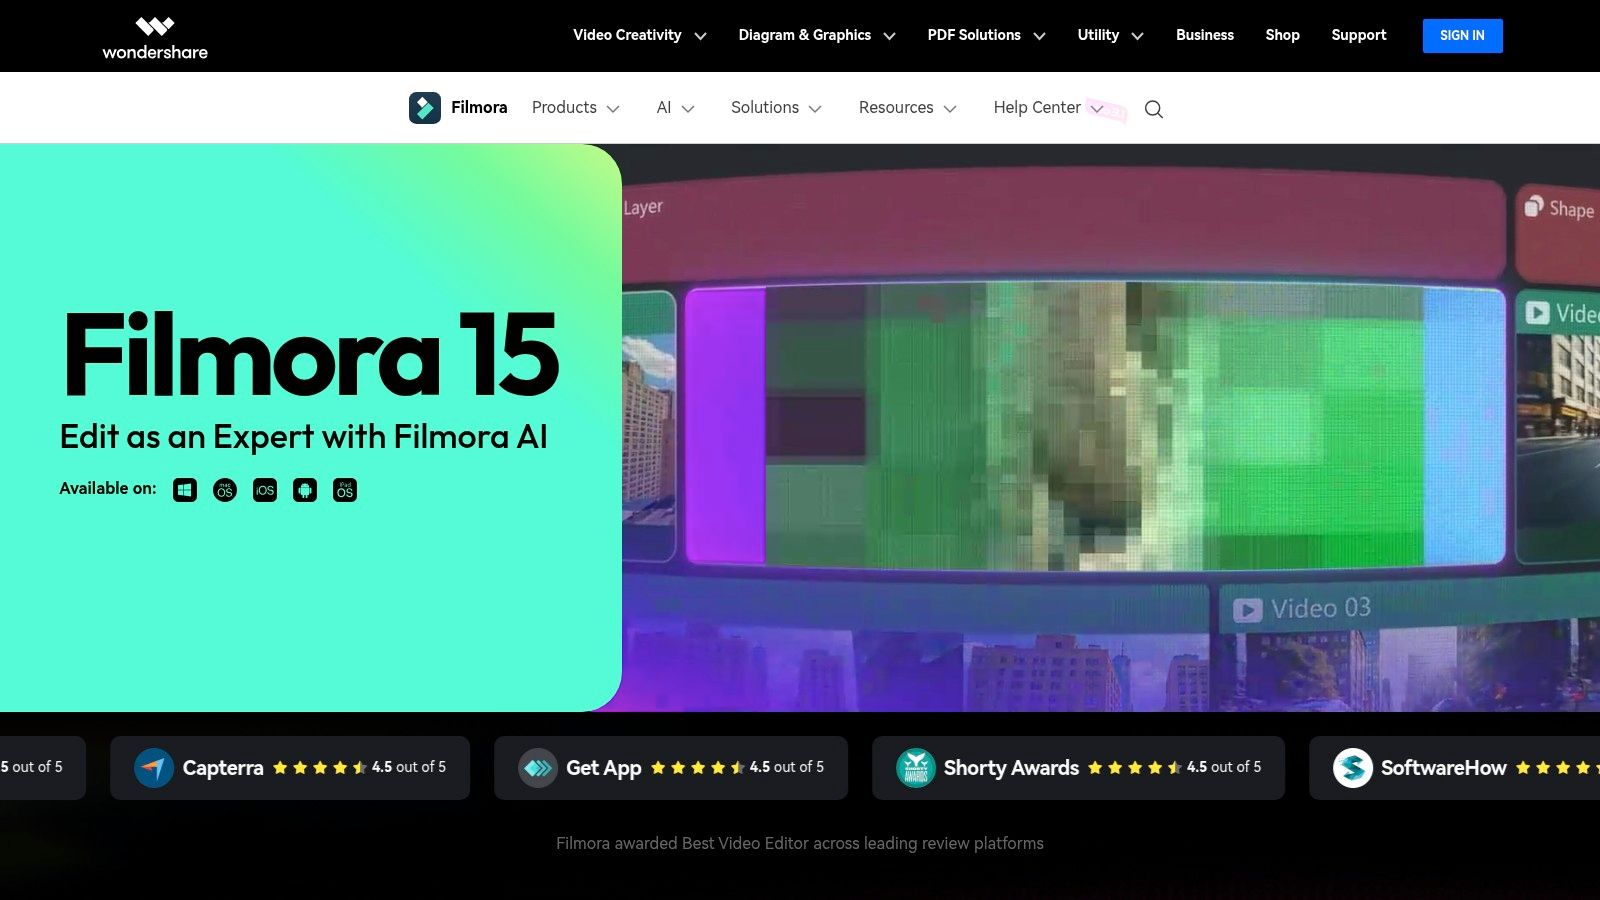Select the macOS platform icon
Viewport: 1600px width, 900px height.
225,490
